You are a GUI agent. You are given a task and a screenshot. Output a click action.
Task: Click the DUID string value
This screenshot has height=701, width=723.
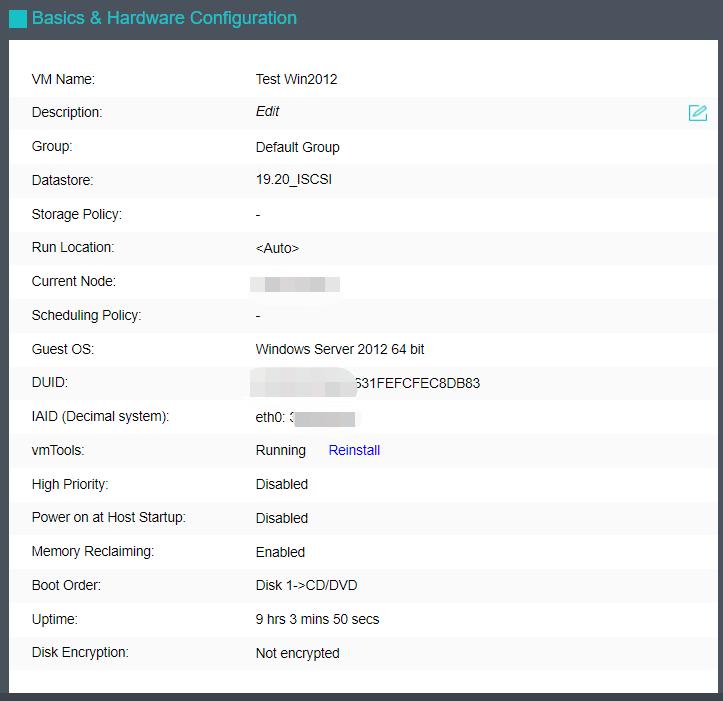point(367,383)
